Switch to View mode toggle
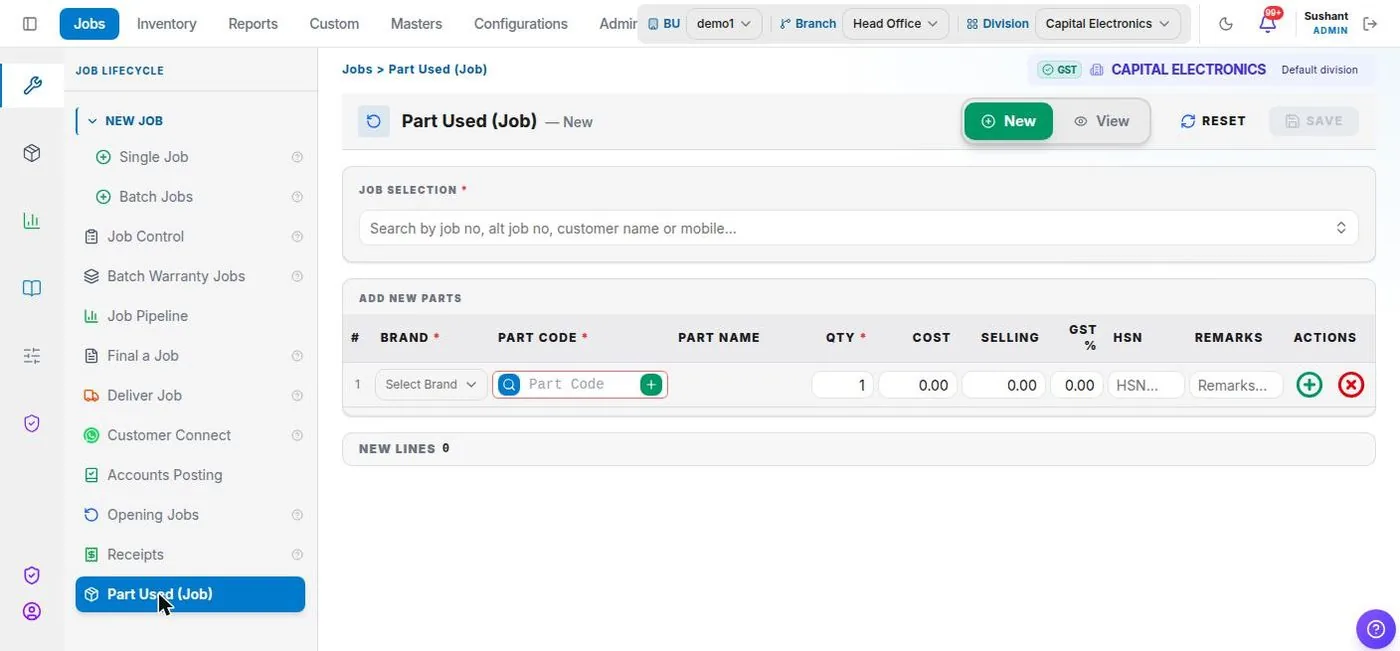The width and height of the screenshot is (1400, 651). (1101, 121)
